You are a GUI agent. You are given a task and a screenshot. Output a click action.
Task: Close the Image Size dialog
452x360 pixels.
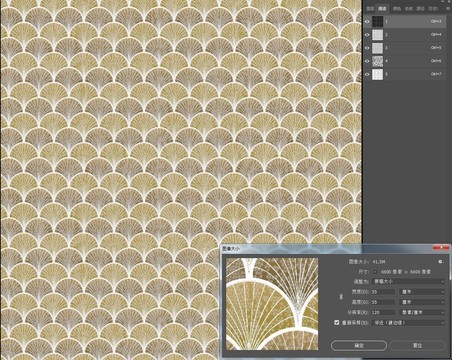click(441, 248)
